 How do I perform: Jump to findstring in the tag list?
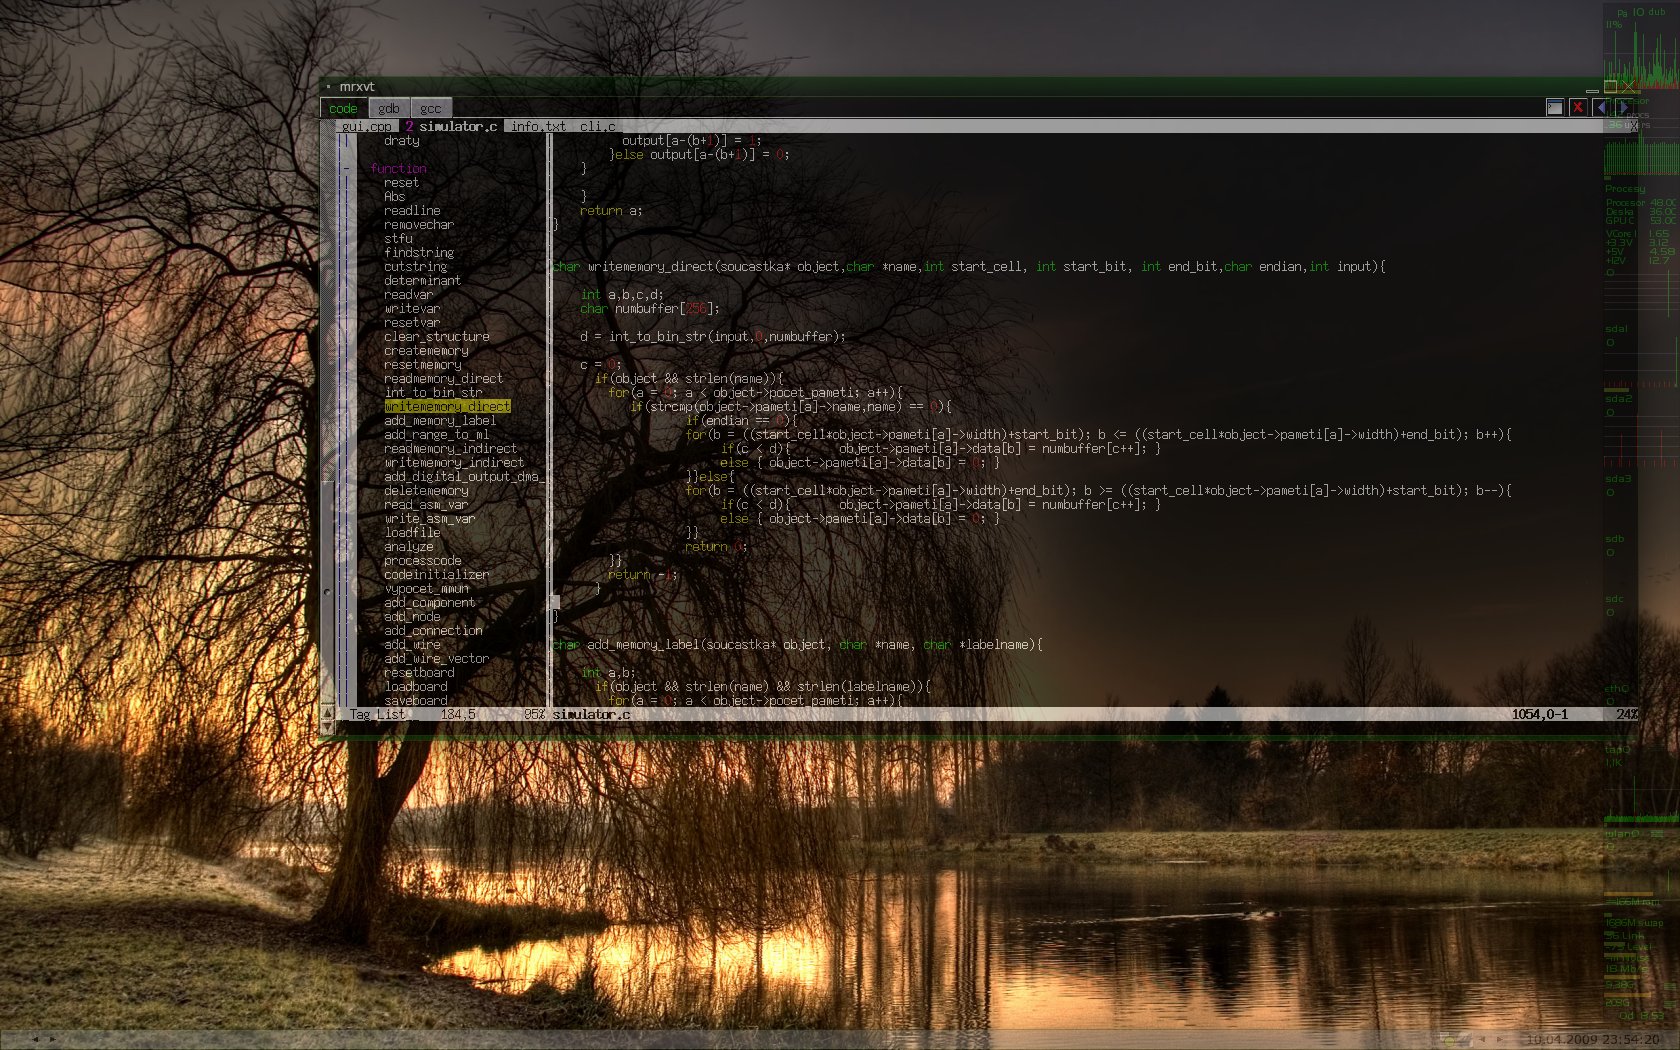click(x=419, y=252)
